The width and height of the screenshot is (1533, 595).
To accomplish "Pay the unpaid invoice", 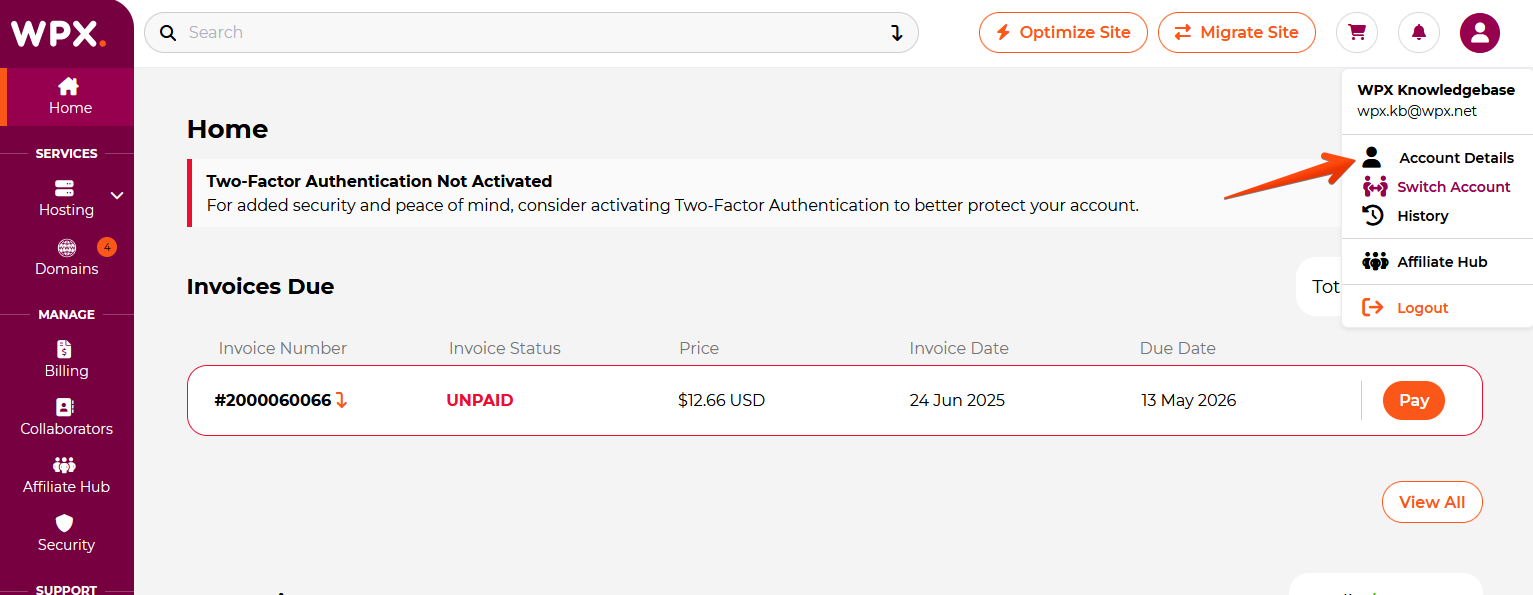I will 1414,400.
